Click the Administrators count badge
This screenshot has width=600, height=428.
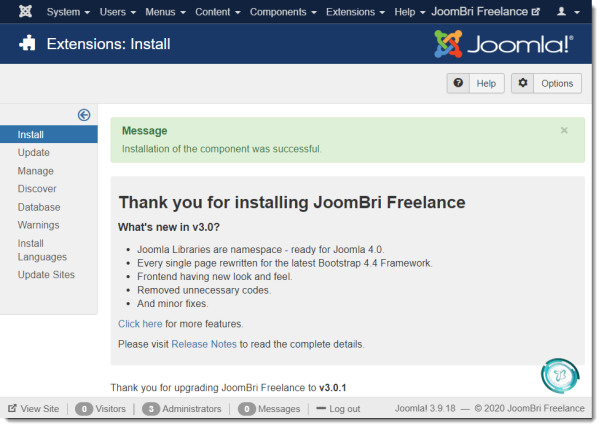[x=151, y=409]
